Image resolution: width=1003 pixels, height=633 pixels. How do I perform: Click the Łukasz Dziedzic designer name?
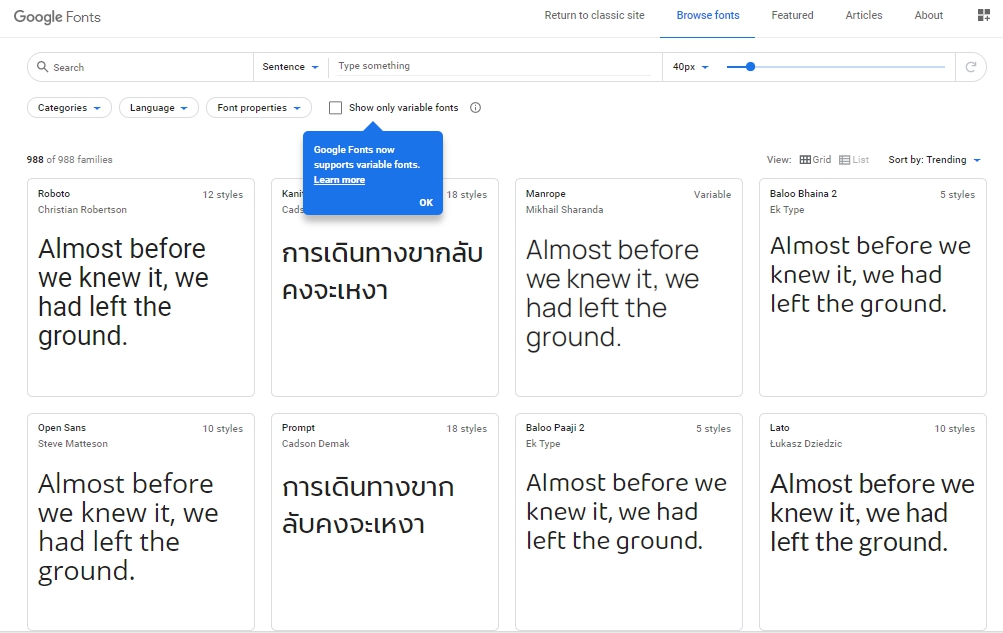tap(806, 444)
